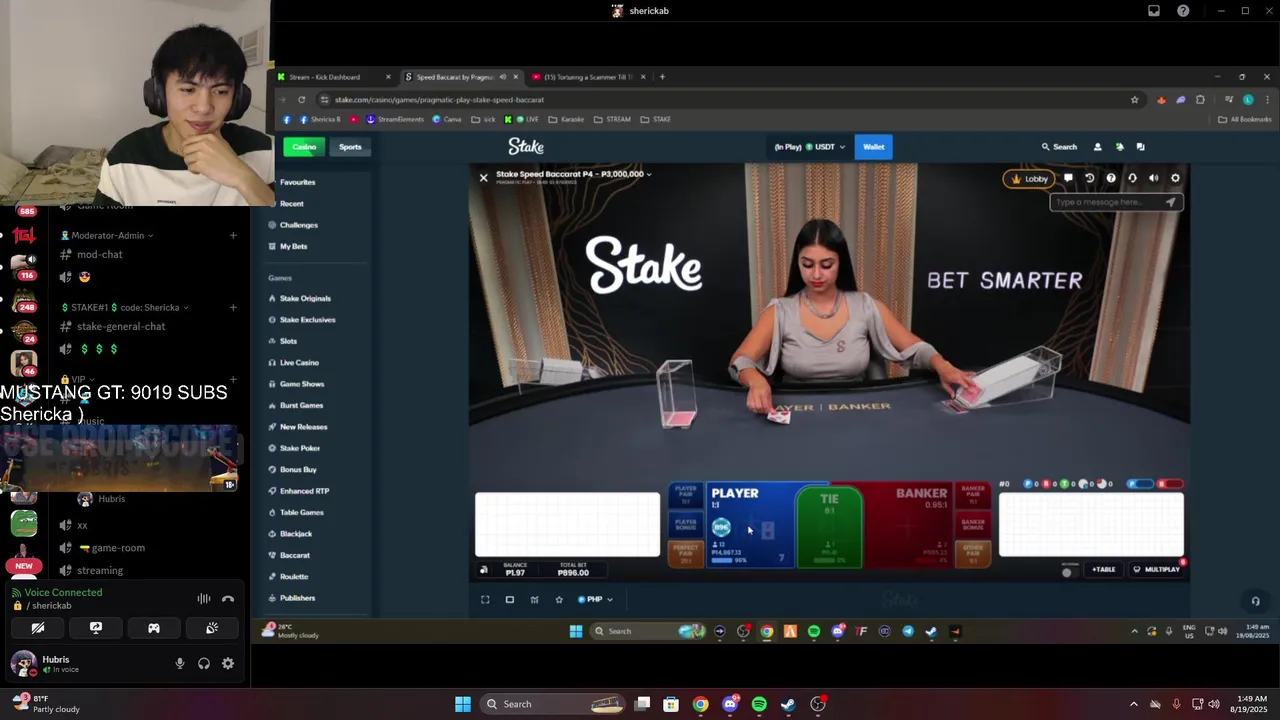The width and height of the screenshot is (1280, 720).
Task: Place bet on TIE area
Action: pyautogui.click(x=829, y=526)
